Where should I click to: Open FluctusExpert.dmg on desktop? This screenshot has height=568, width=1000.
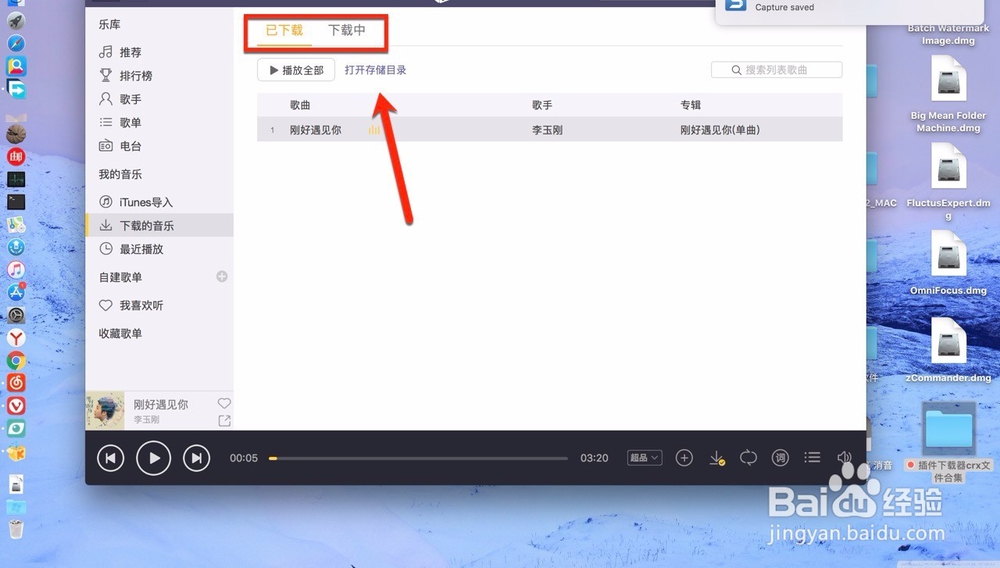pos(948,168)
